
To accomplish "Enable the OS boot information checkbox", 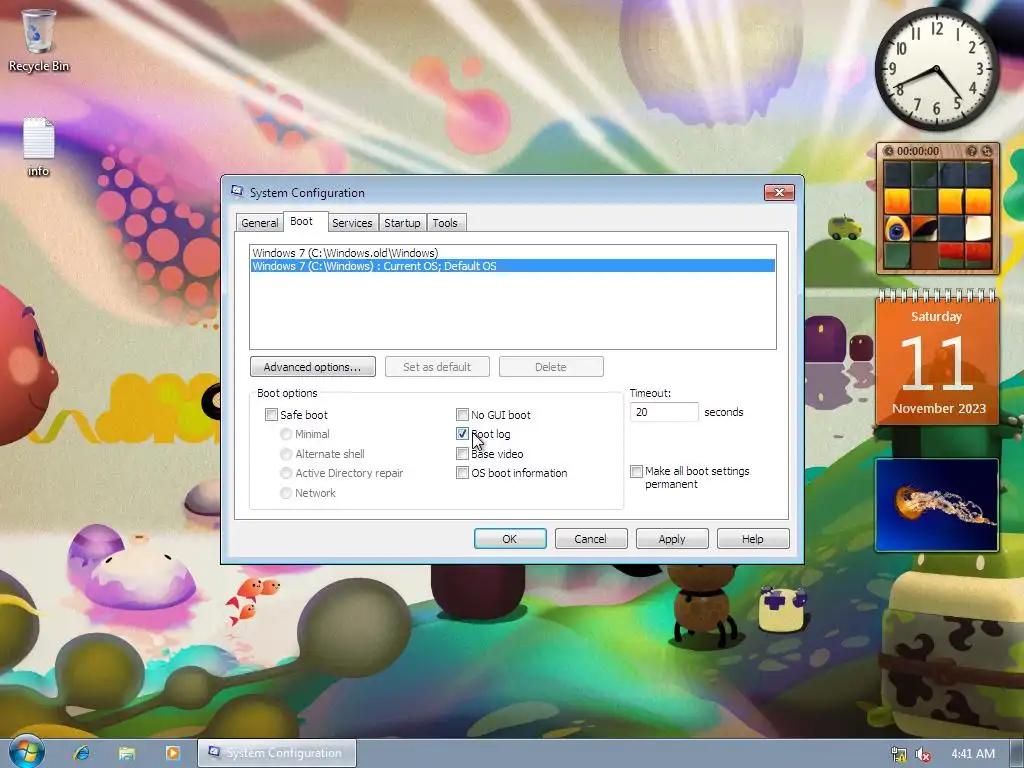I will click(x=462, y=473).
